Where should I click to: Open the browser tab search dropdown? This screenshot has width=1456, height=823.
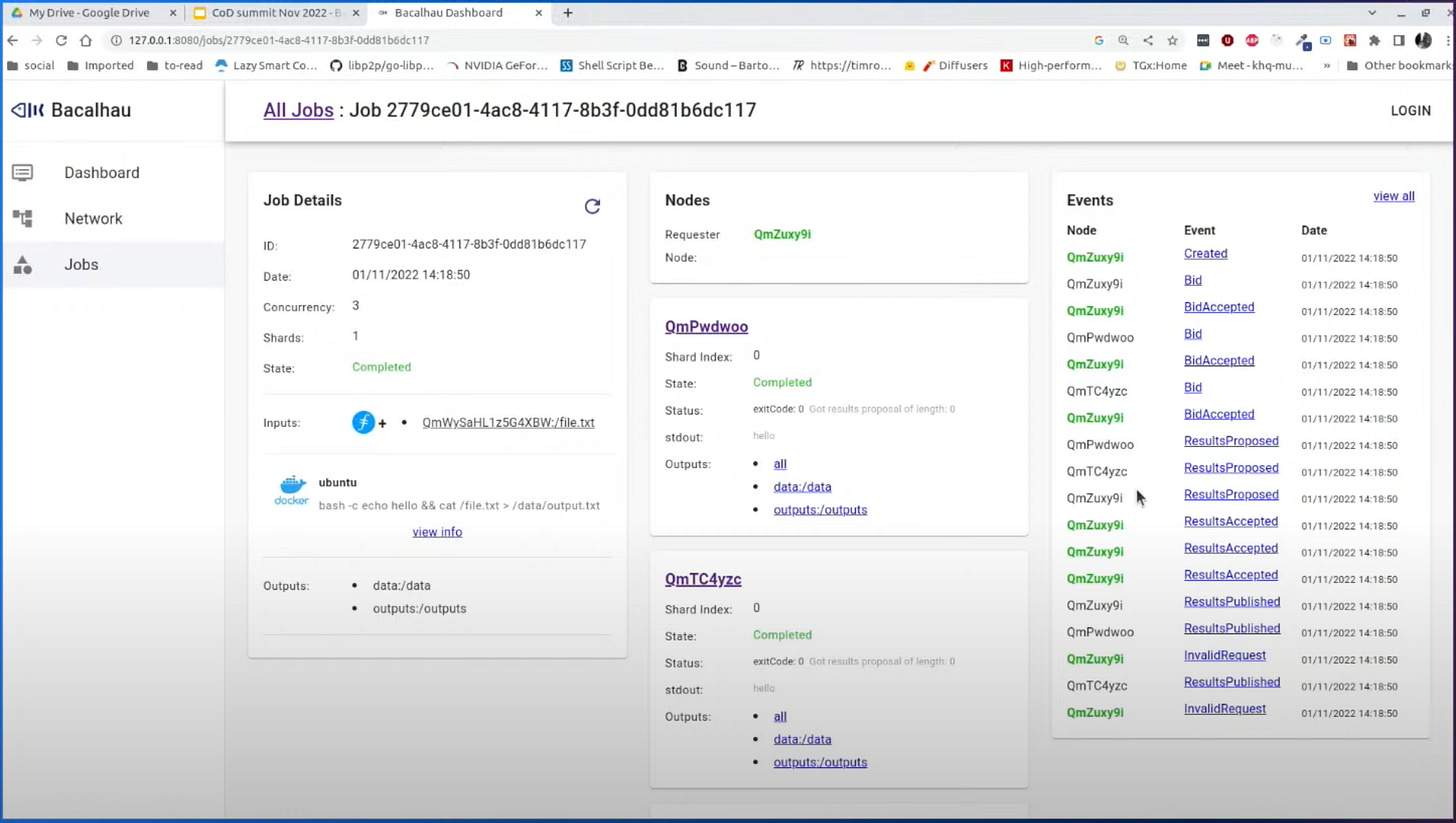(1372, 13)
